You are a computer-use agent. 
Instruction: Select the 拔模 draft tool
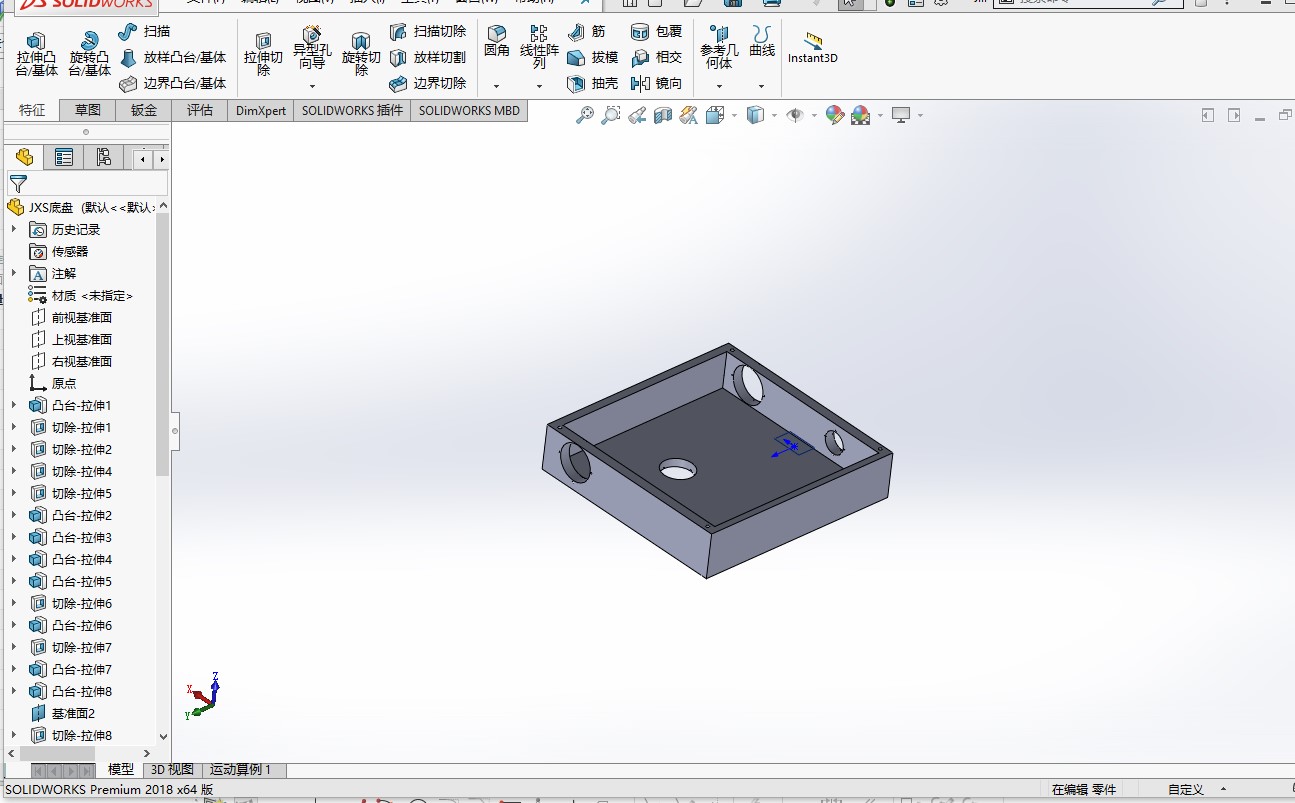(x=593, y=58)
